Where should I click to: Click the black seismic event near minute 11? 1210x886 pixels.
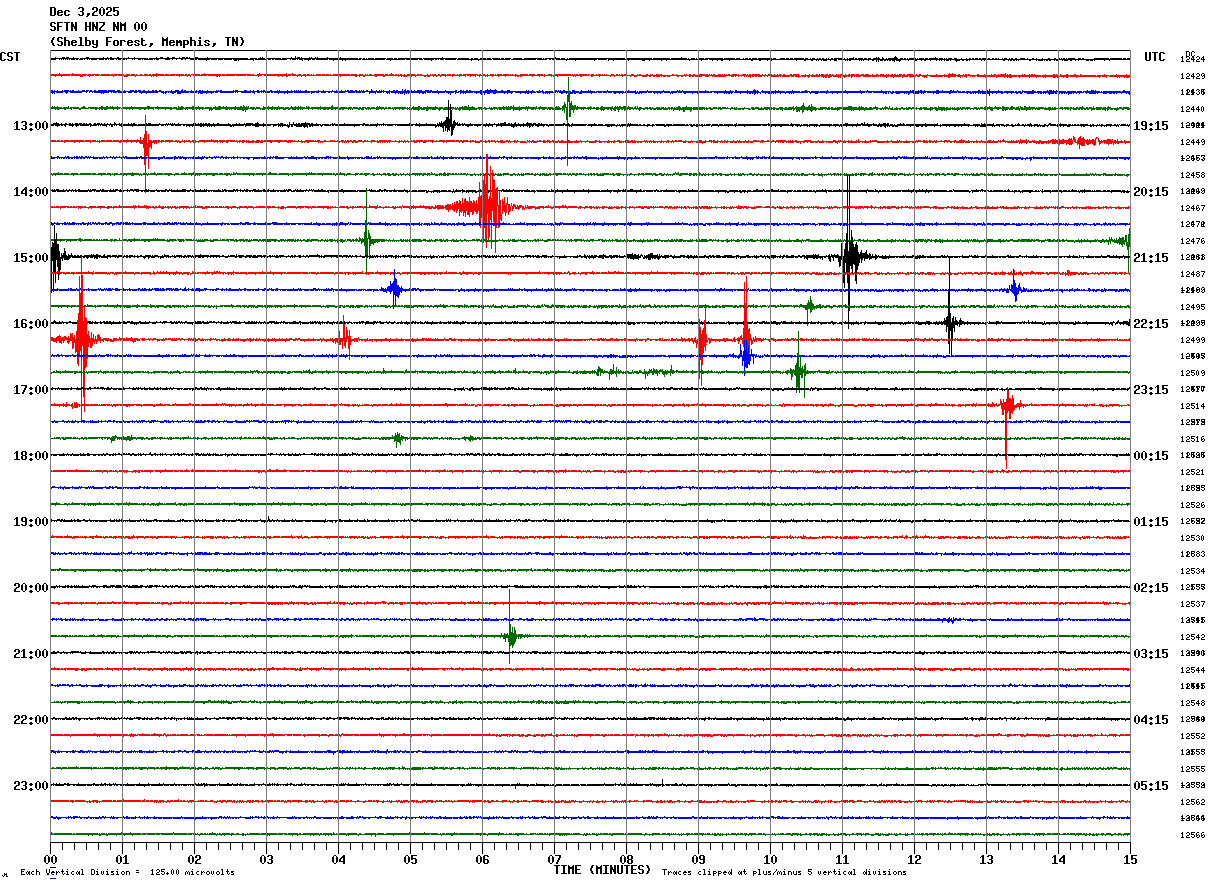tap(849, 256)
